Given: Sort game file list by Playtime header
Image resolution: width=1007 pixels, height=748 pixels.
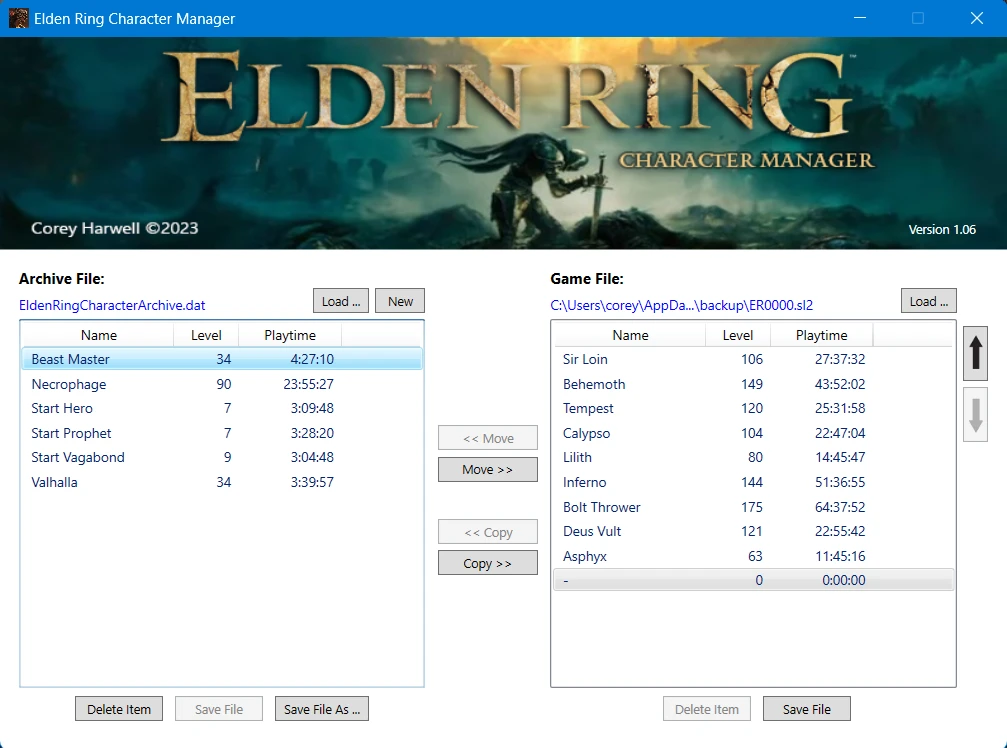Looking at the screenshot, I should pyautogui.click(x=821, y=335).
